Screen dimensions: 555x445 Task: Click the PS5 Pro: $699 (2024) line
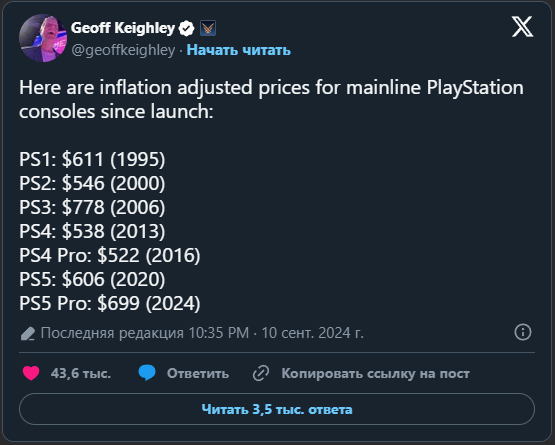pos(110,303)
